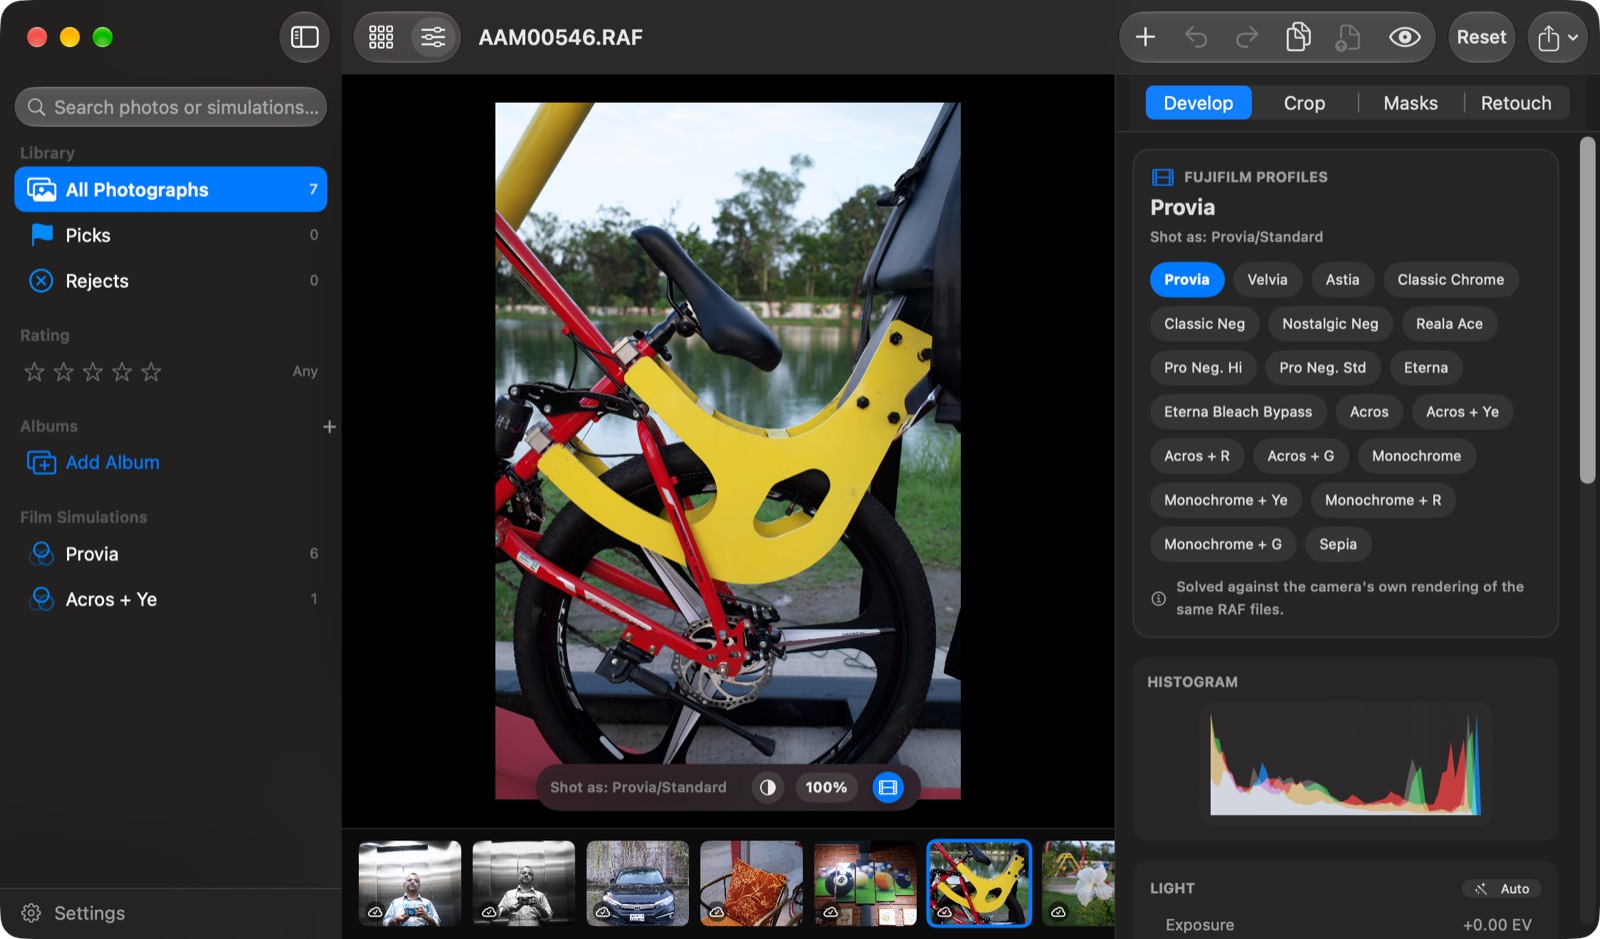This screenshot has height=939, width=1600.
Task: Click the info icon beside solved note
Action: (x=1158, y=598)
